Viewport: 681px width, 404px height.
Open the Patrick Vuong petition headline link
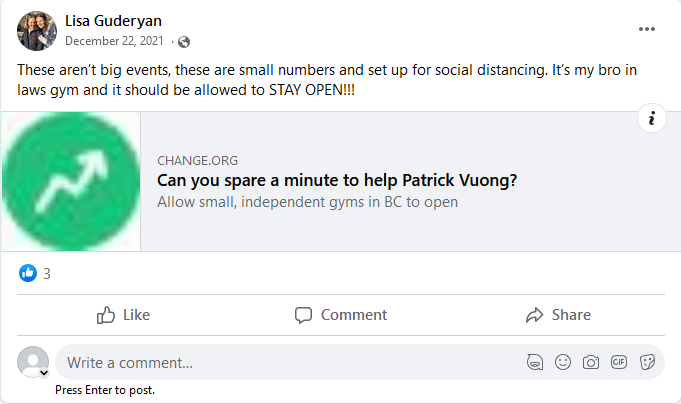pos(337,181)
